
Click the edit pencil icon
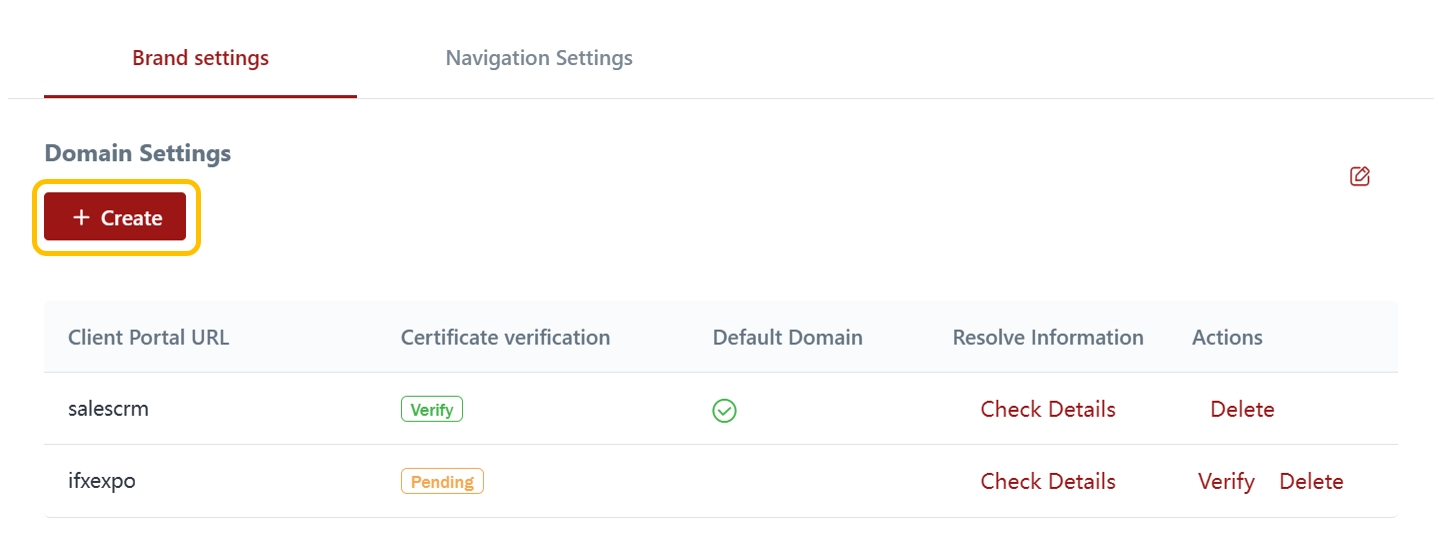1359,177
